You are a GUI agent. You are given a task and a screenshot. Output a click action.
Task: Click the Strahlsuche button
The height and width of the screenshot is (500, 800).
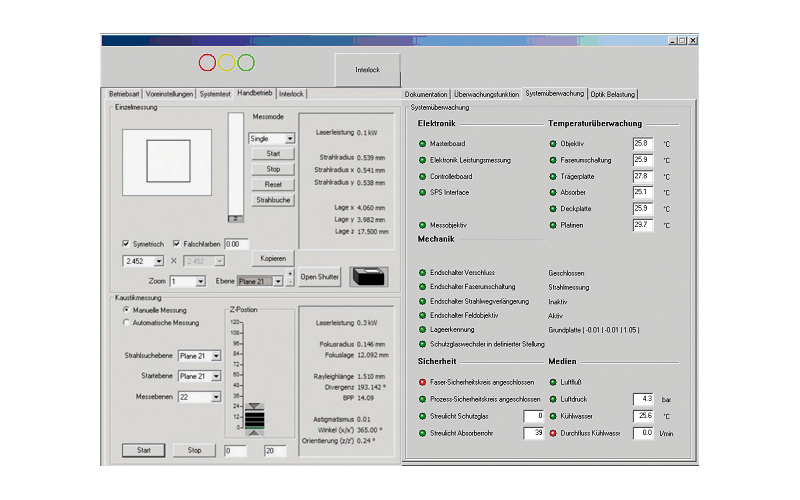coord(273,200)
